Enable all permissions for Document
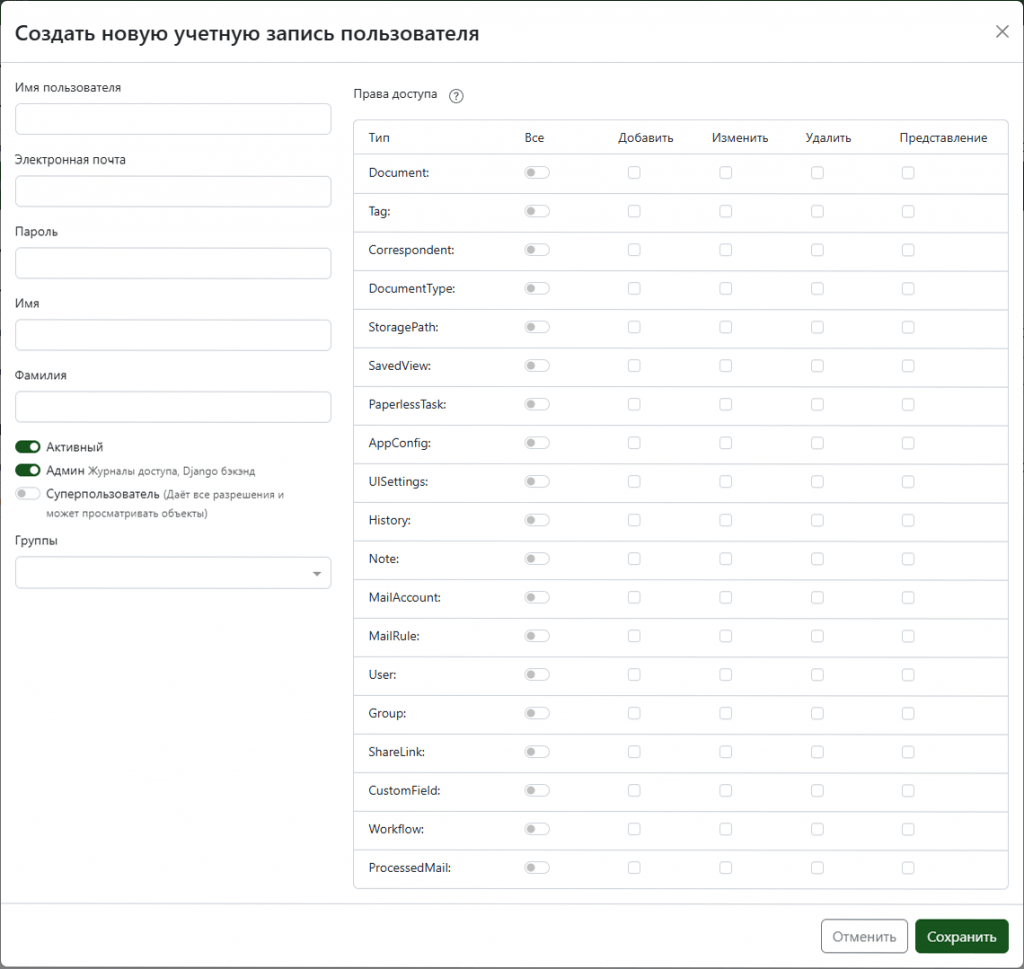 pos(537,173)
